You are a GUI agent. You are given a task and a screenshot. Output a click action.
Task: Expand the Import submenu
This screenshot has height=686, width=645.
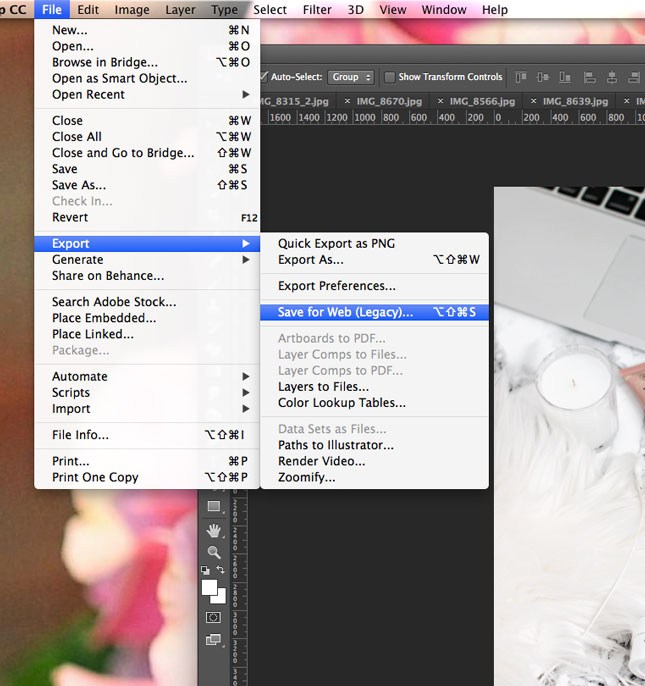point(147,409)
